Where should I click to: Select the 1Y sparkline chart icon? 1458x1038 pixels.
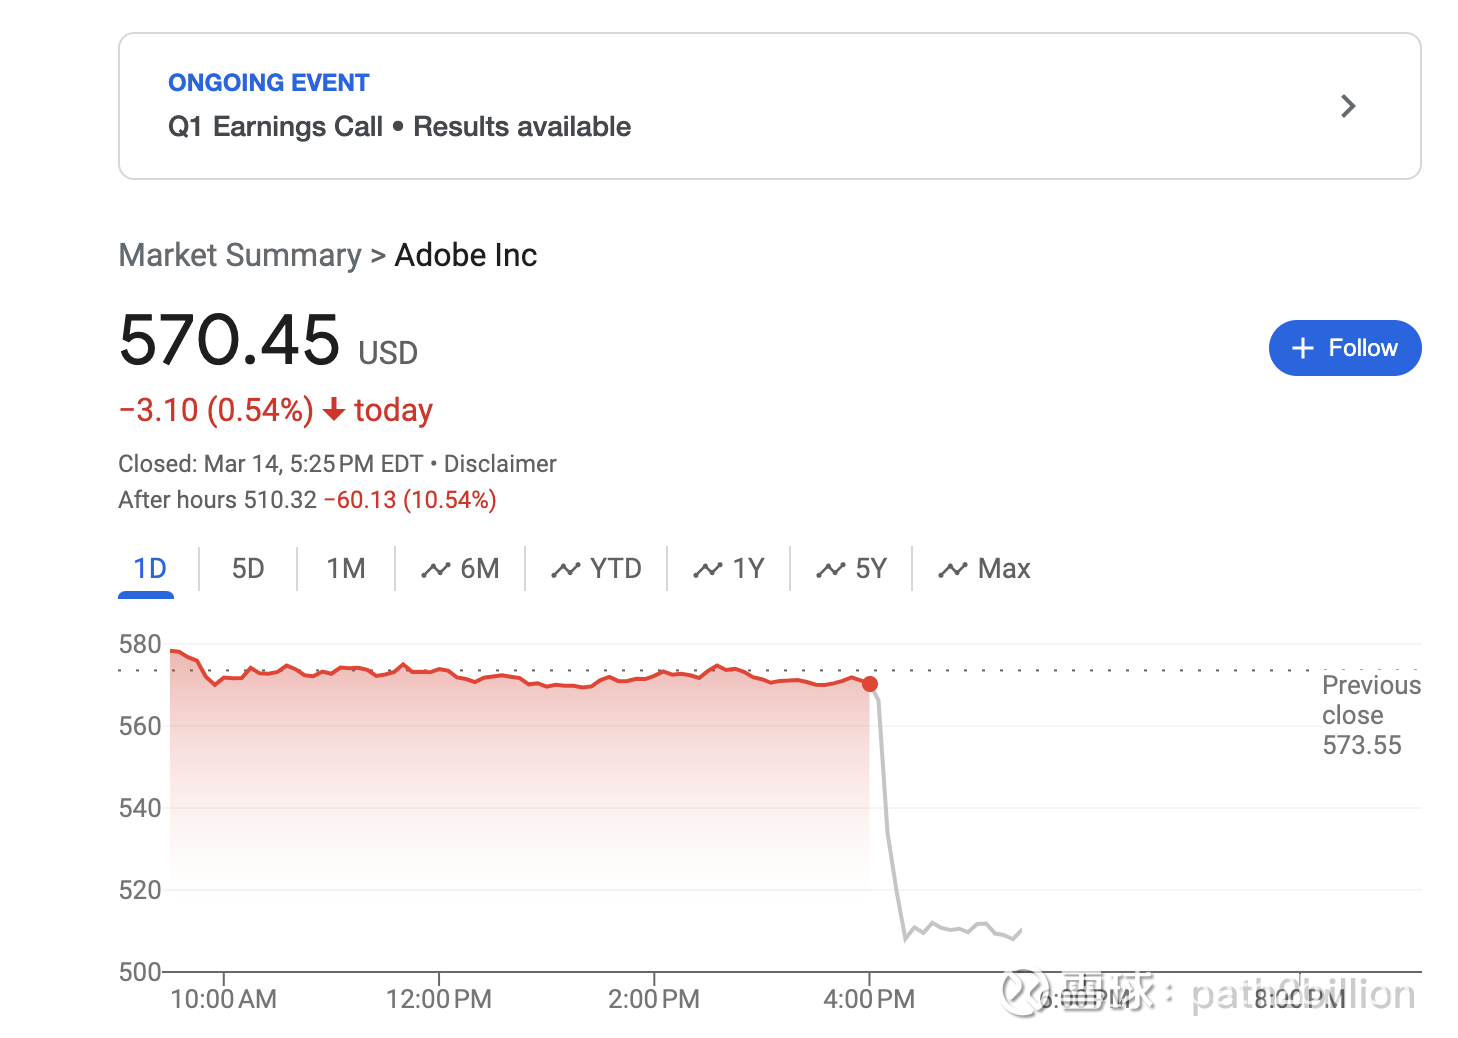707,568
